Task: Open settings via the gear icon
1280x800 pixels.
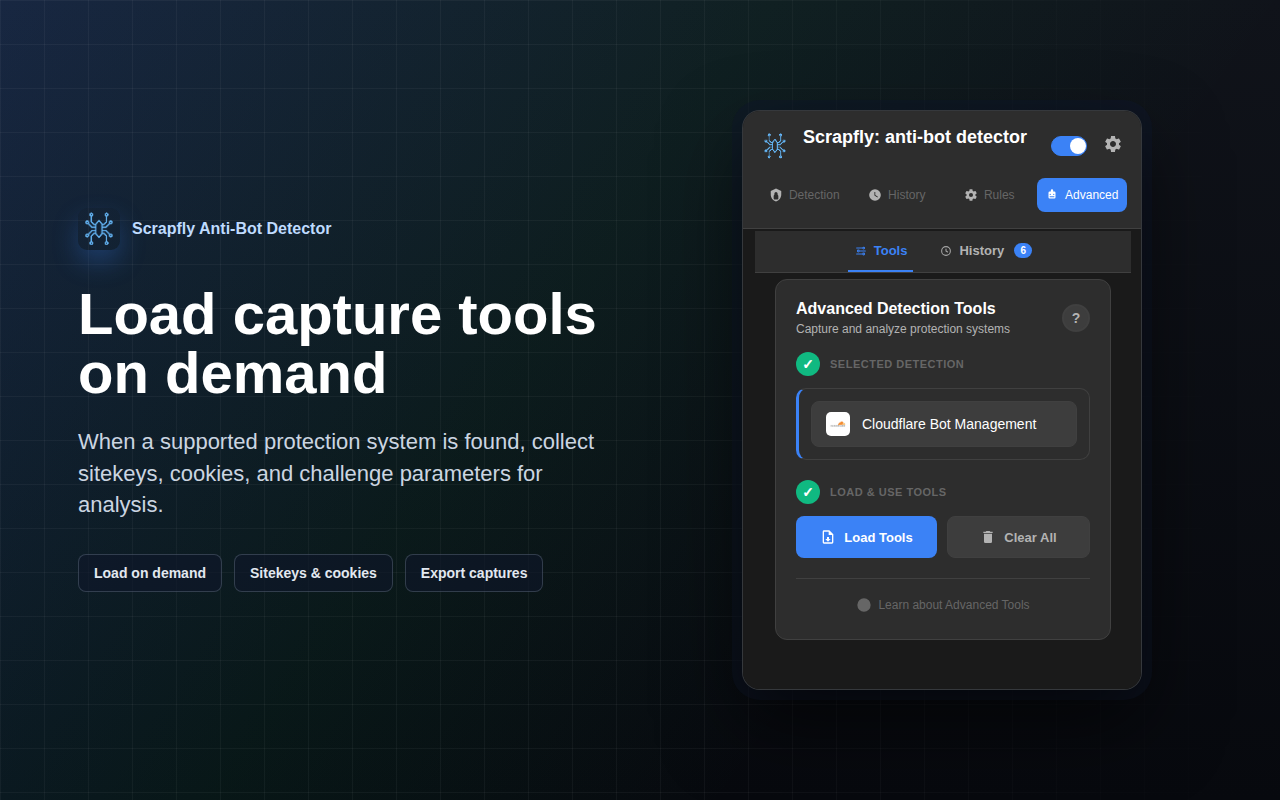Action: tap(1113, 144)
